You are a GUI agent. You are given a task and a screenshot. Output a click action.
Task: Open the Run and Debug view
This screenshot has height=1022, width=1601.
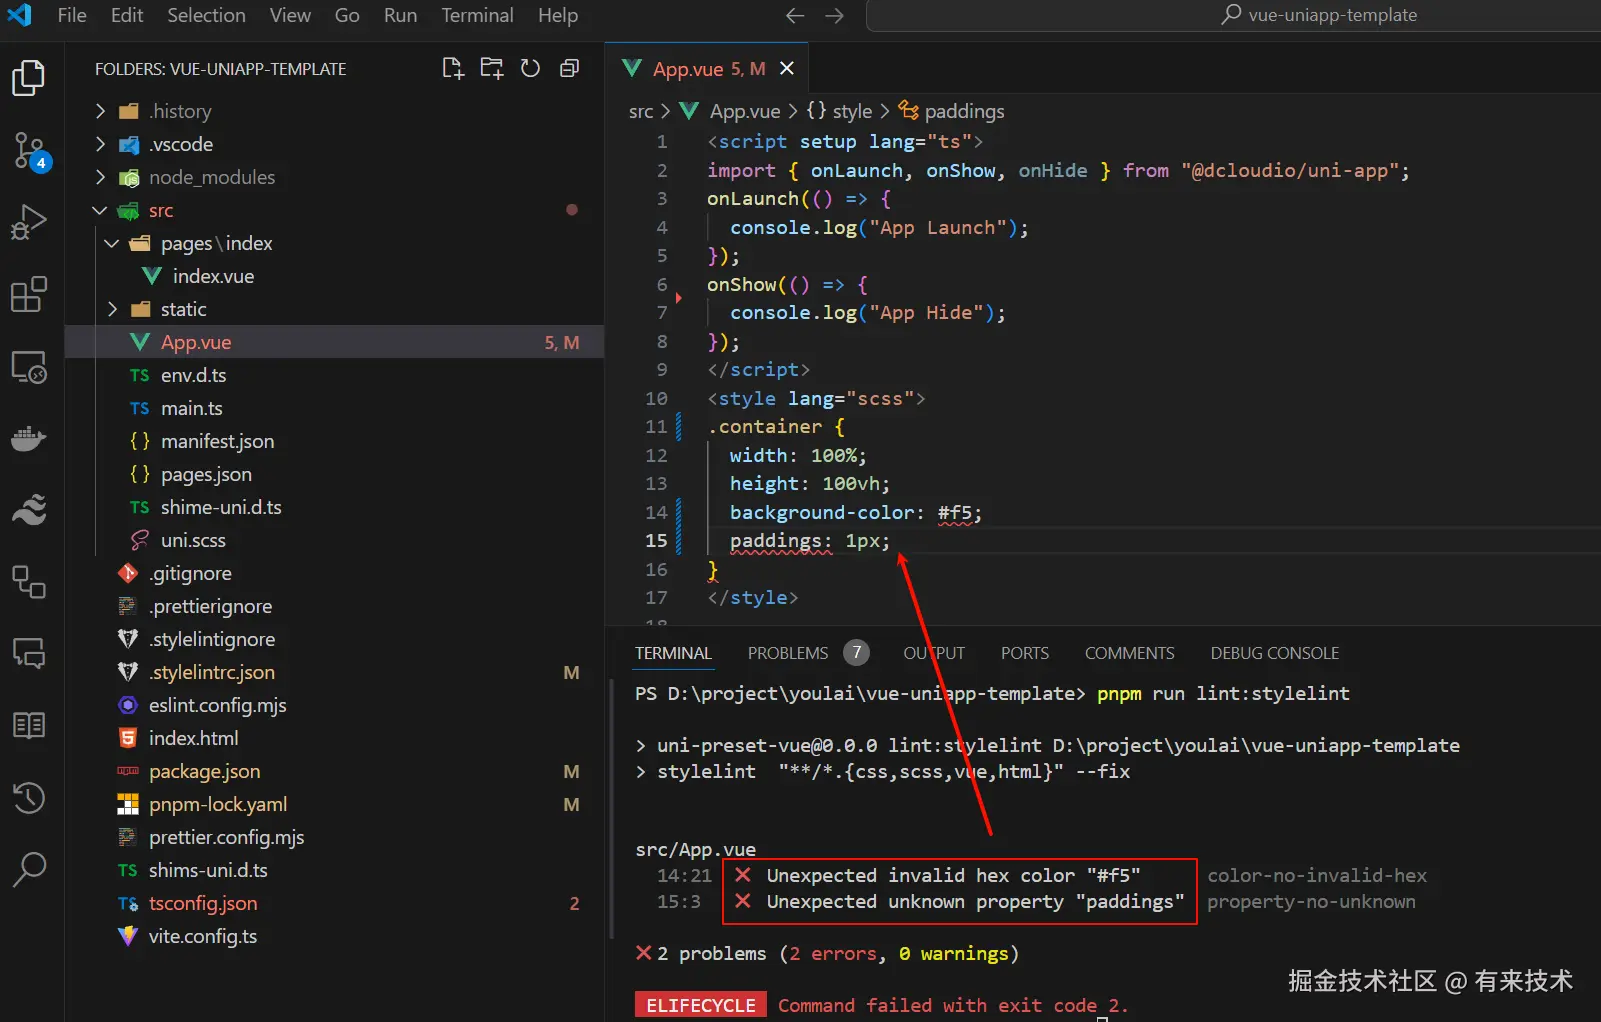pos(29,222)
